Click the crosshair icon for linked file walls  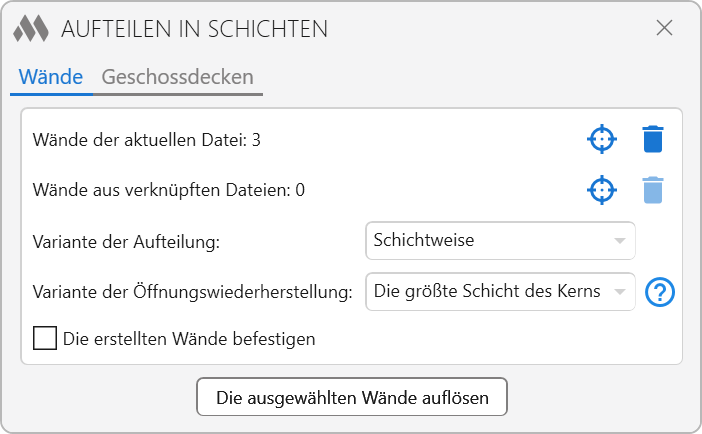click(x=600, y=190)
